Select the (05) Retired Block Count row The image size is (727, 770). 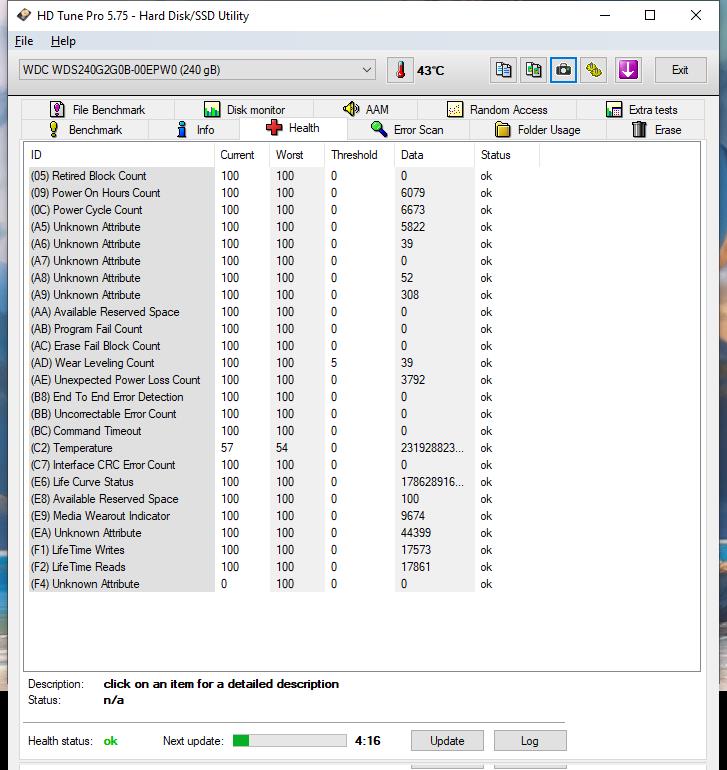pyautogui.click(x=284, y=176)
